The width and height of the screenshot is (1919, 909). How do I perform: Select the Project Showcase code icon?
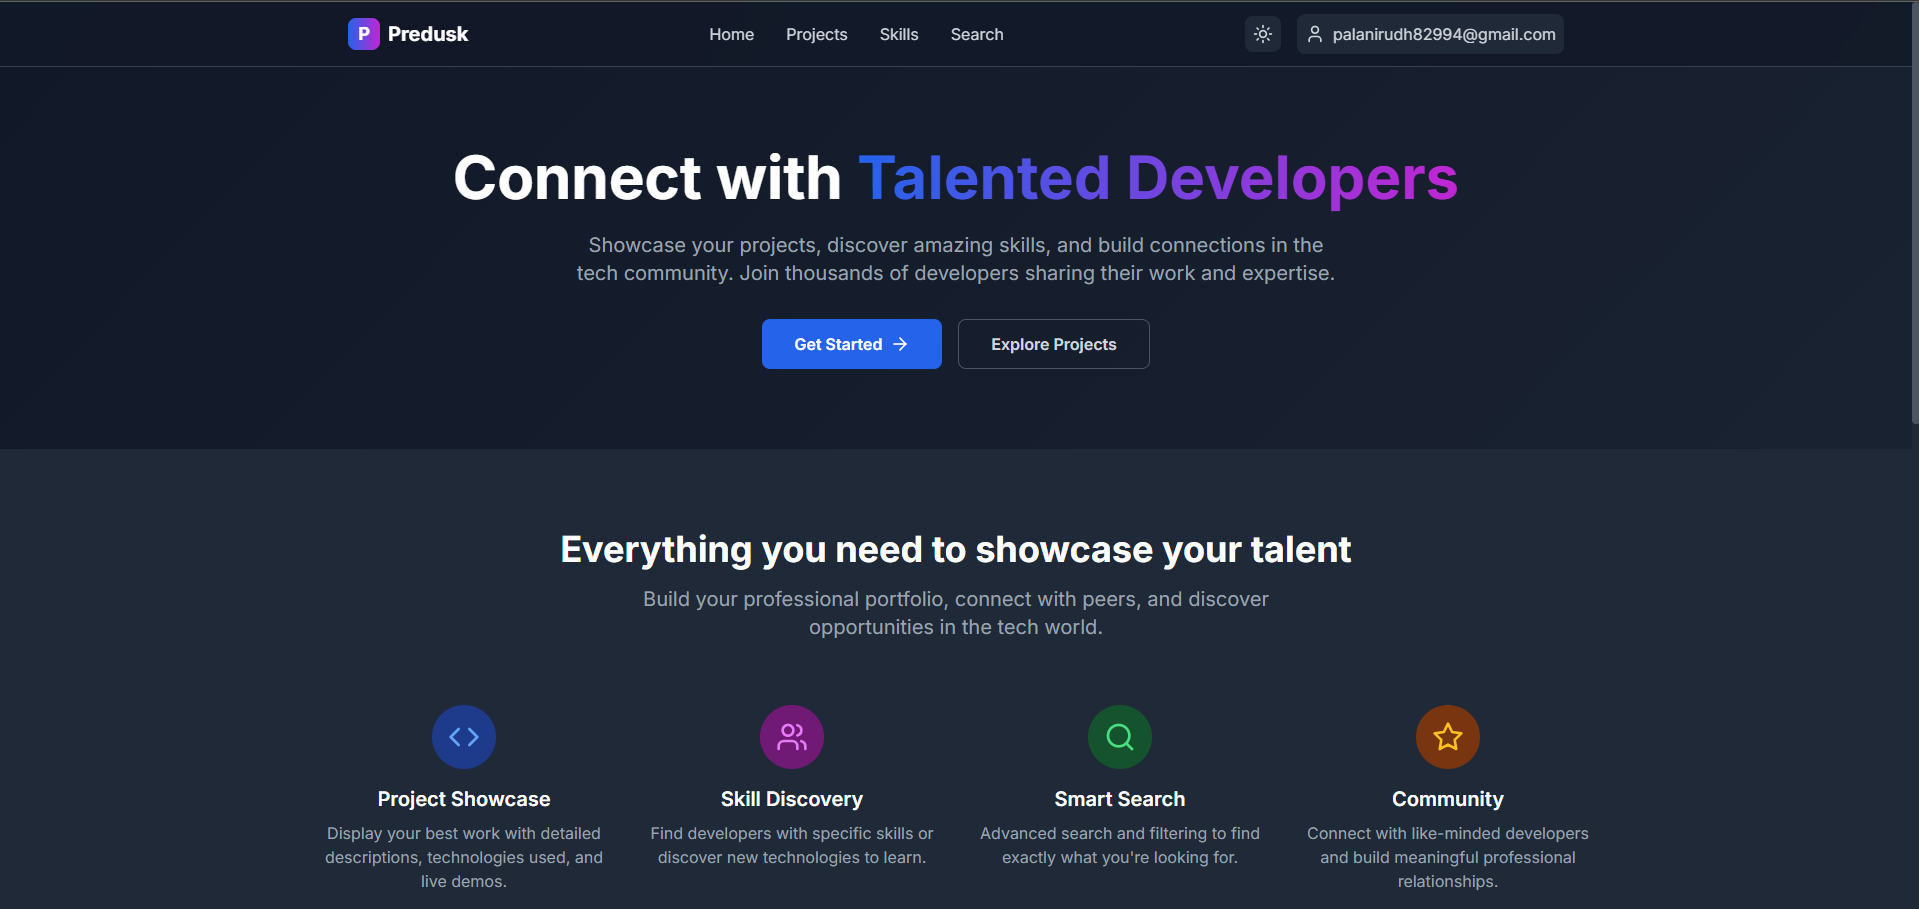[463, 737]
